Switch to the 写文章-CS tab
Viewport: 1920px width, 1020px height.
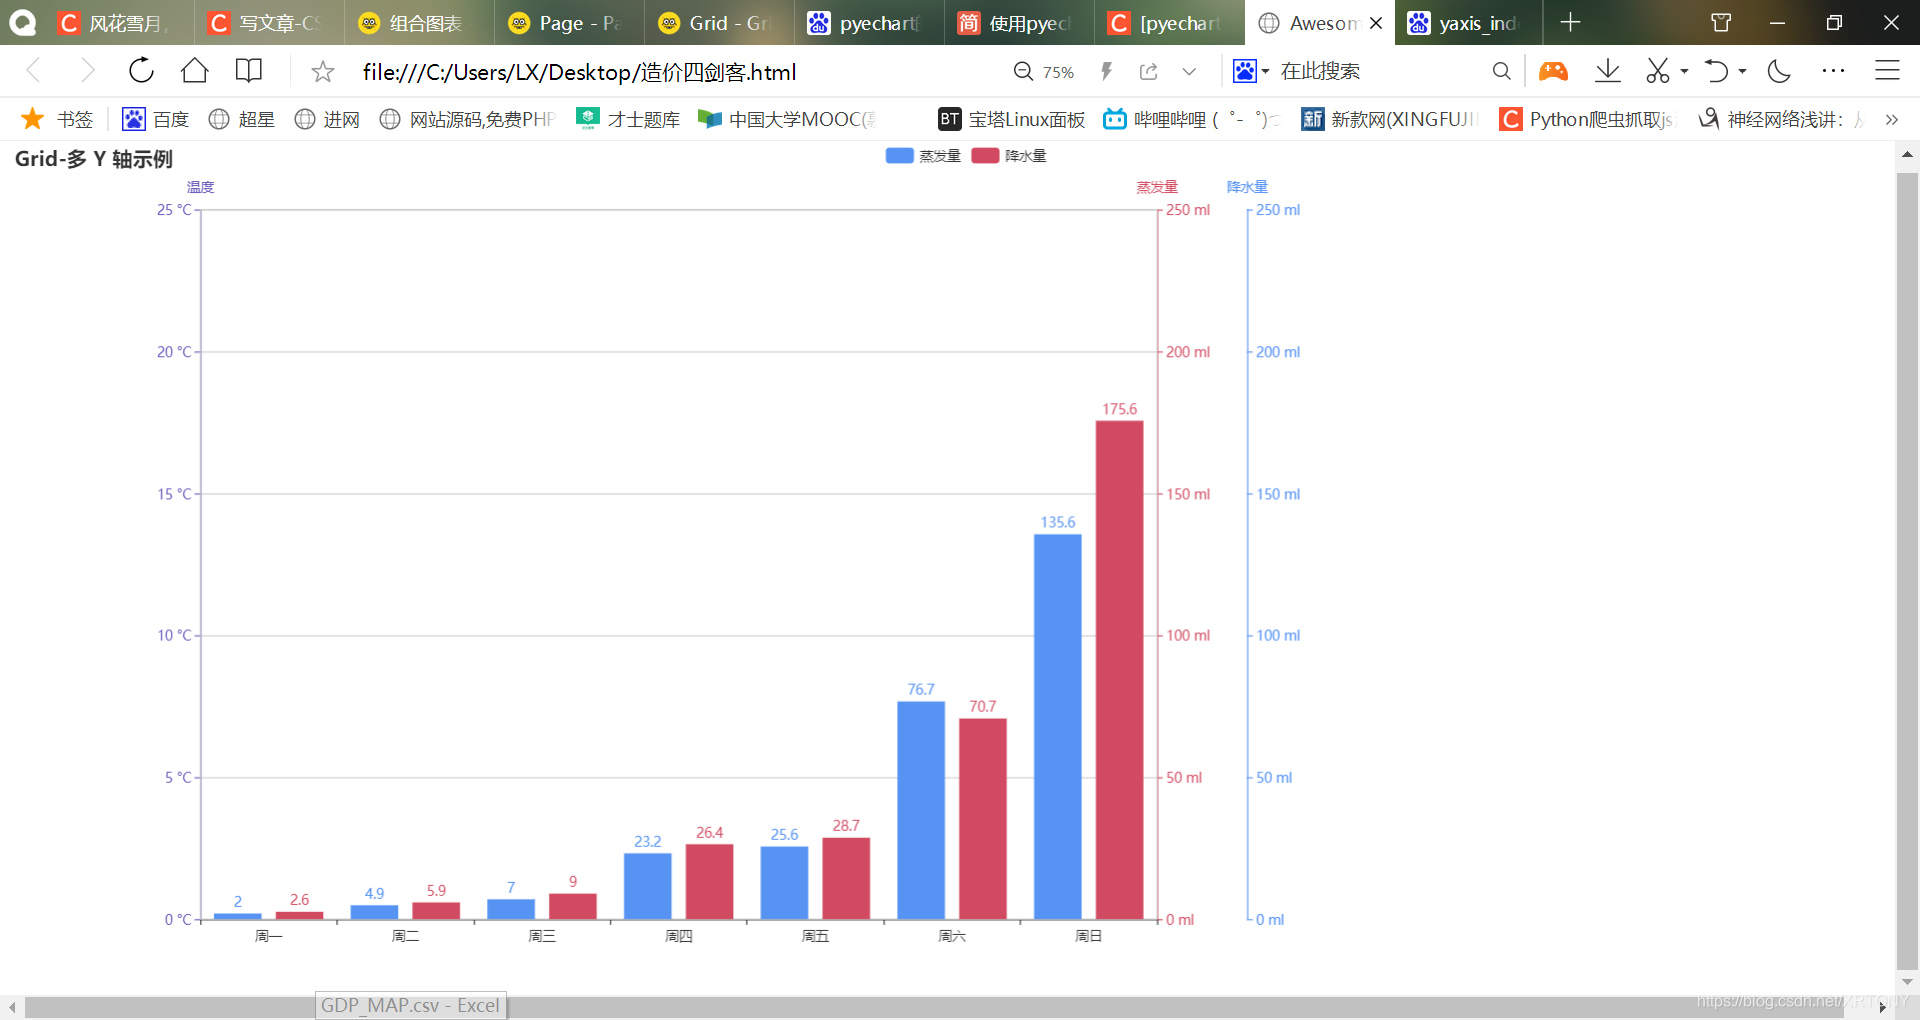tap(268, 23)
